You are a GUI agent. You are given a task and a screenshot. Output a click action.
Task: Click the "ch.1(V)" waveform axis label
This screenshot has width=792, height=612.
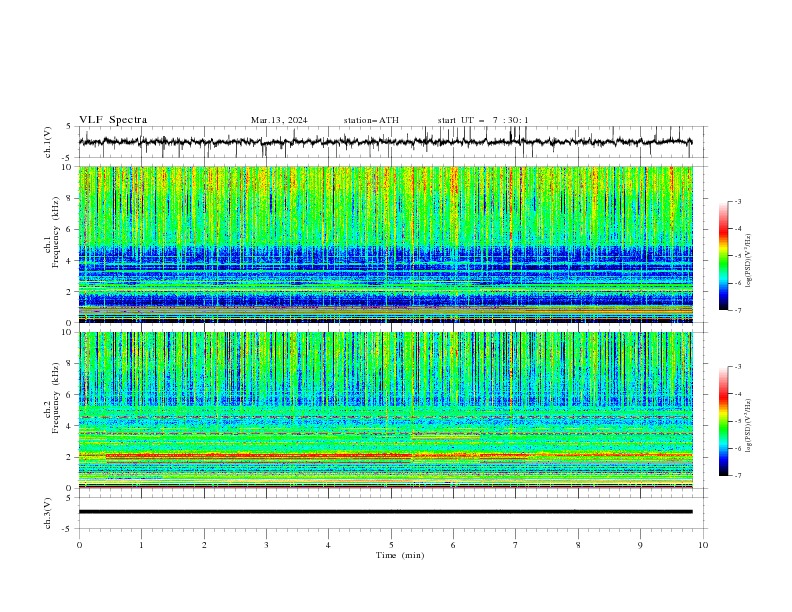[48, 142]
